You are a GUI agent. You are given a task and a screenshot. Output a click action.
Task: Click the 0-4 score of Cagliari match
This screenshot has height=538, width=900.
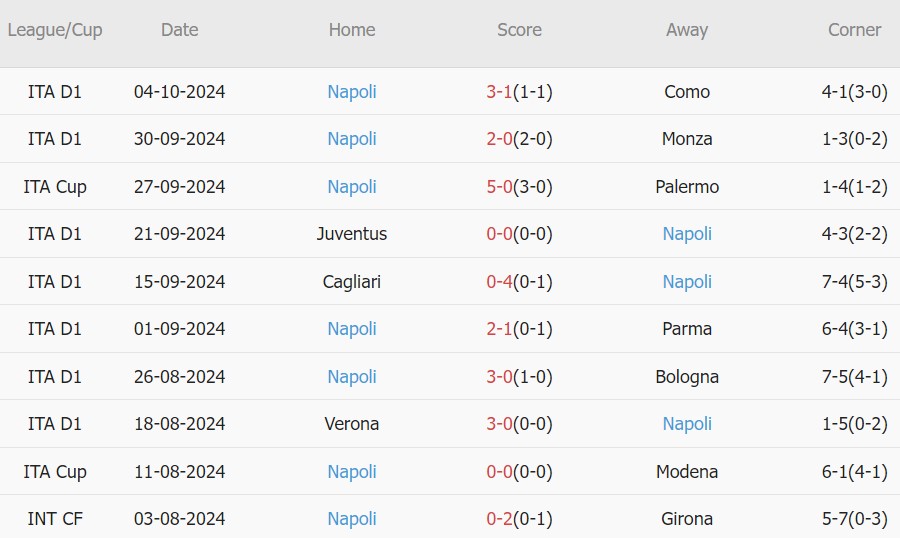[x=500, y=282]
